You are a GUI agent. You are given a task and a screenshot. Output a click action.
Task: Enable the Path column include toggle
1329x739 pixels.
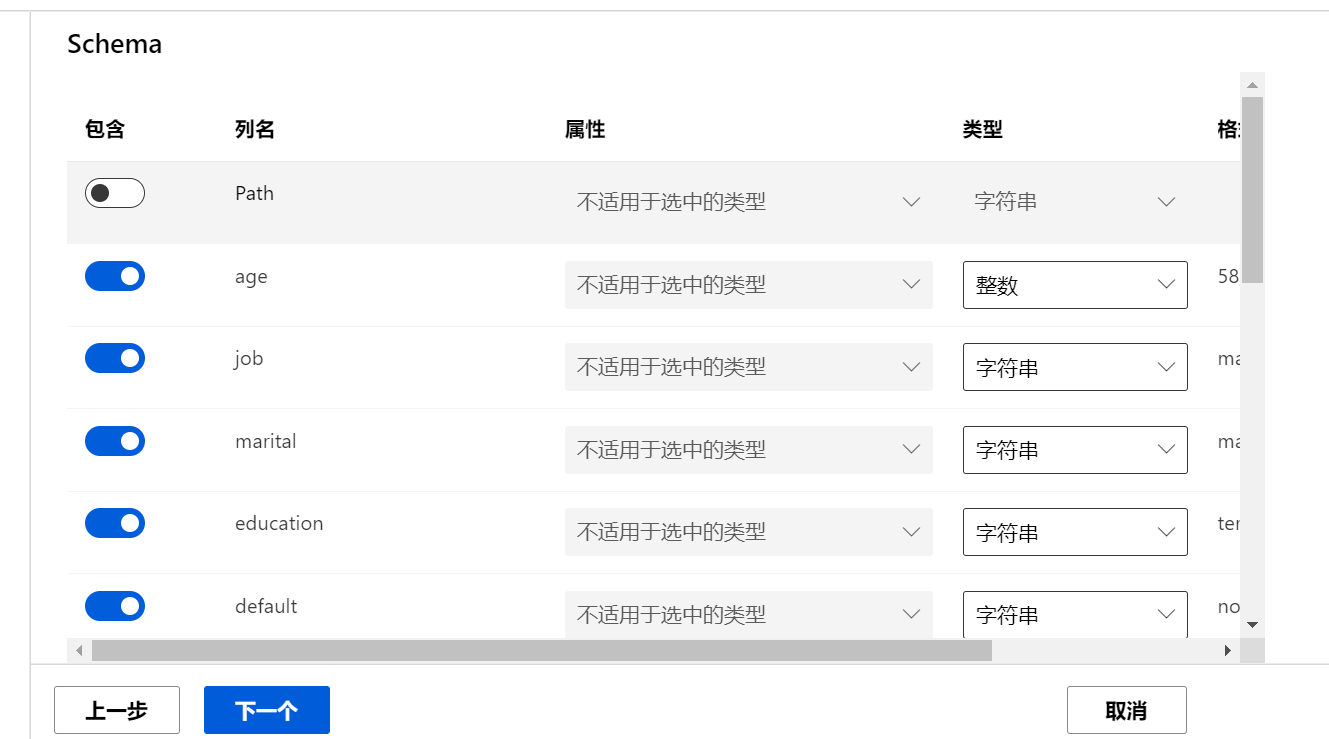click(x=115, y=193)
